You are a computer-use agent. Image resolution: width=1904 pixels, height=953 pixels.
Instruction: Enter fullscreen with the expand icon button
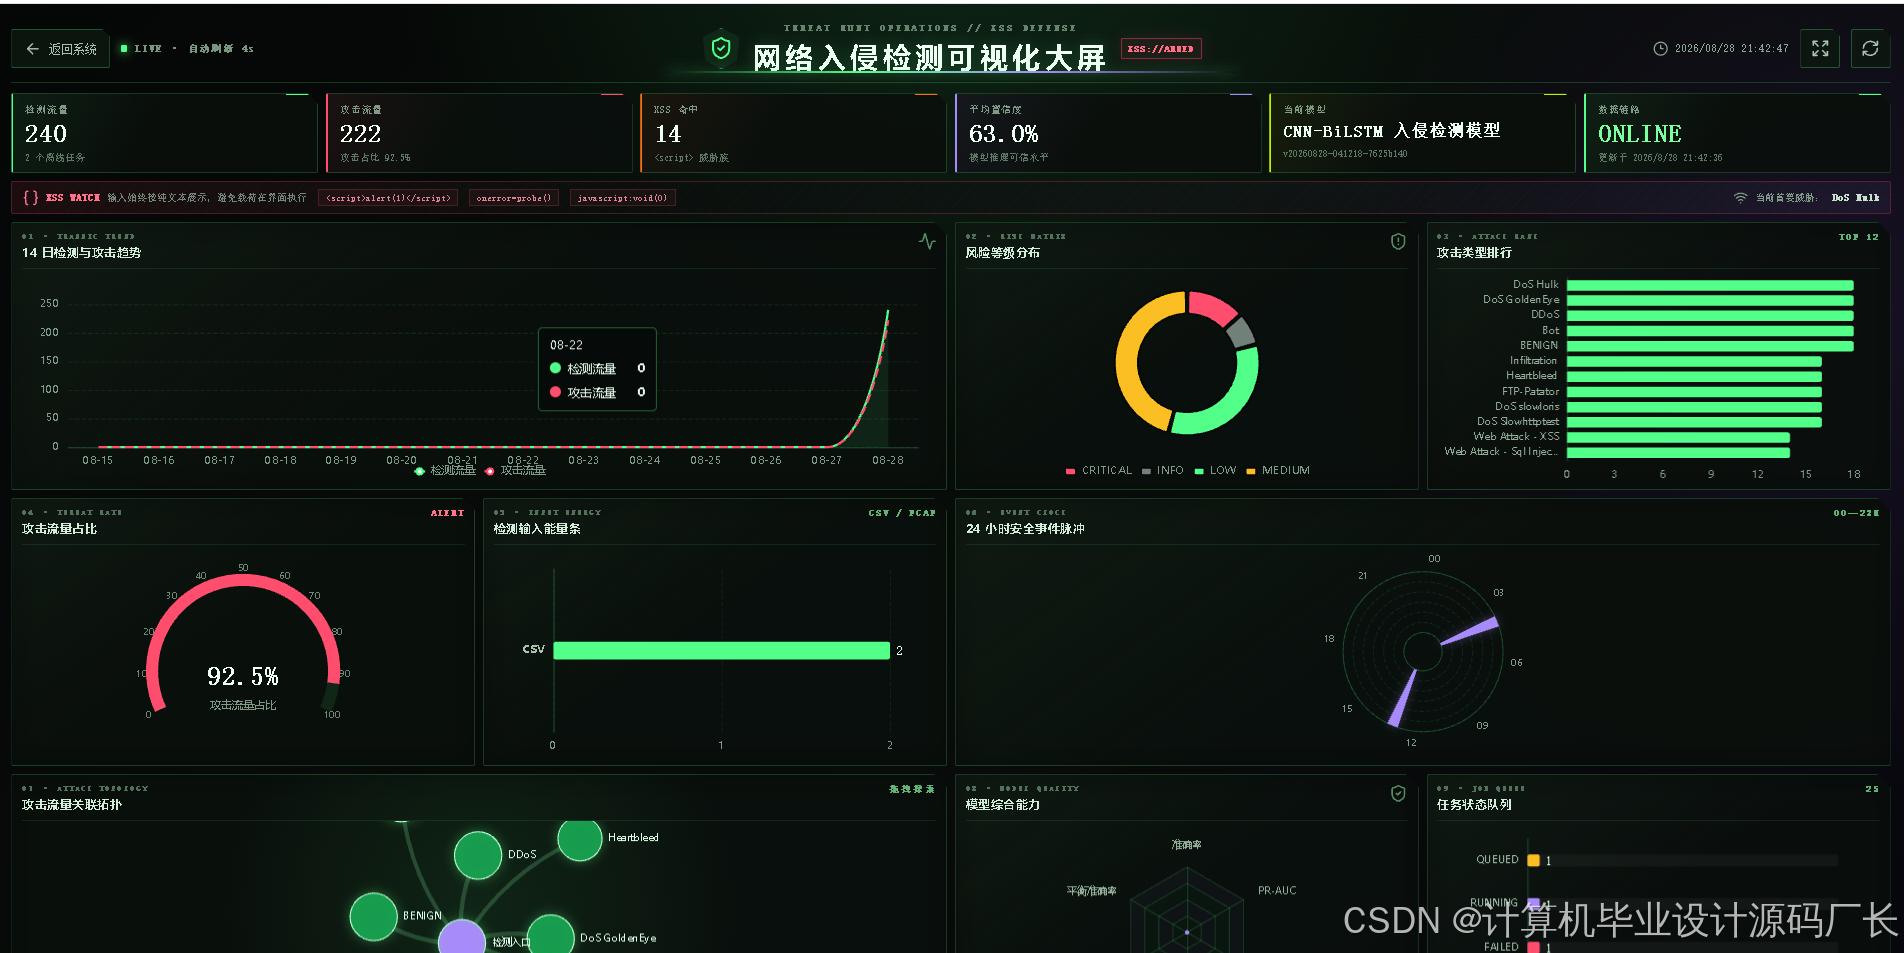click(1820, 48)
